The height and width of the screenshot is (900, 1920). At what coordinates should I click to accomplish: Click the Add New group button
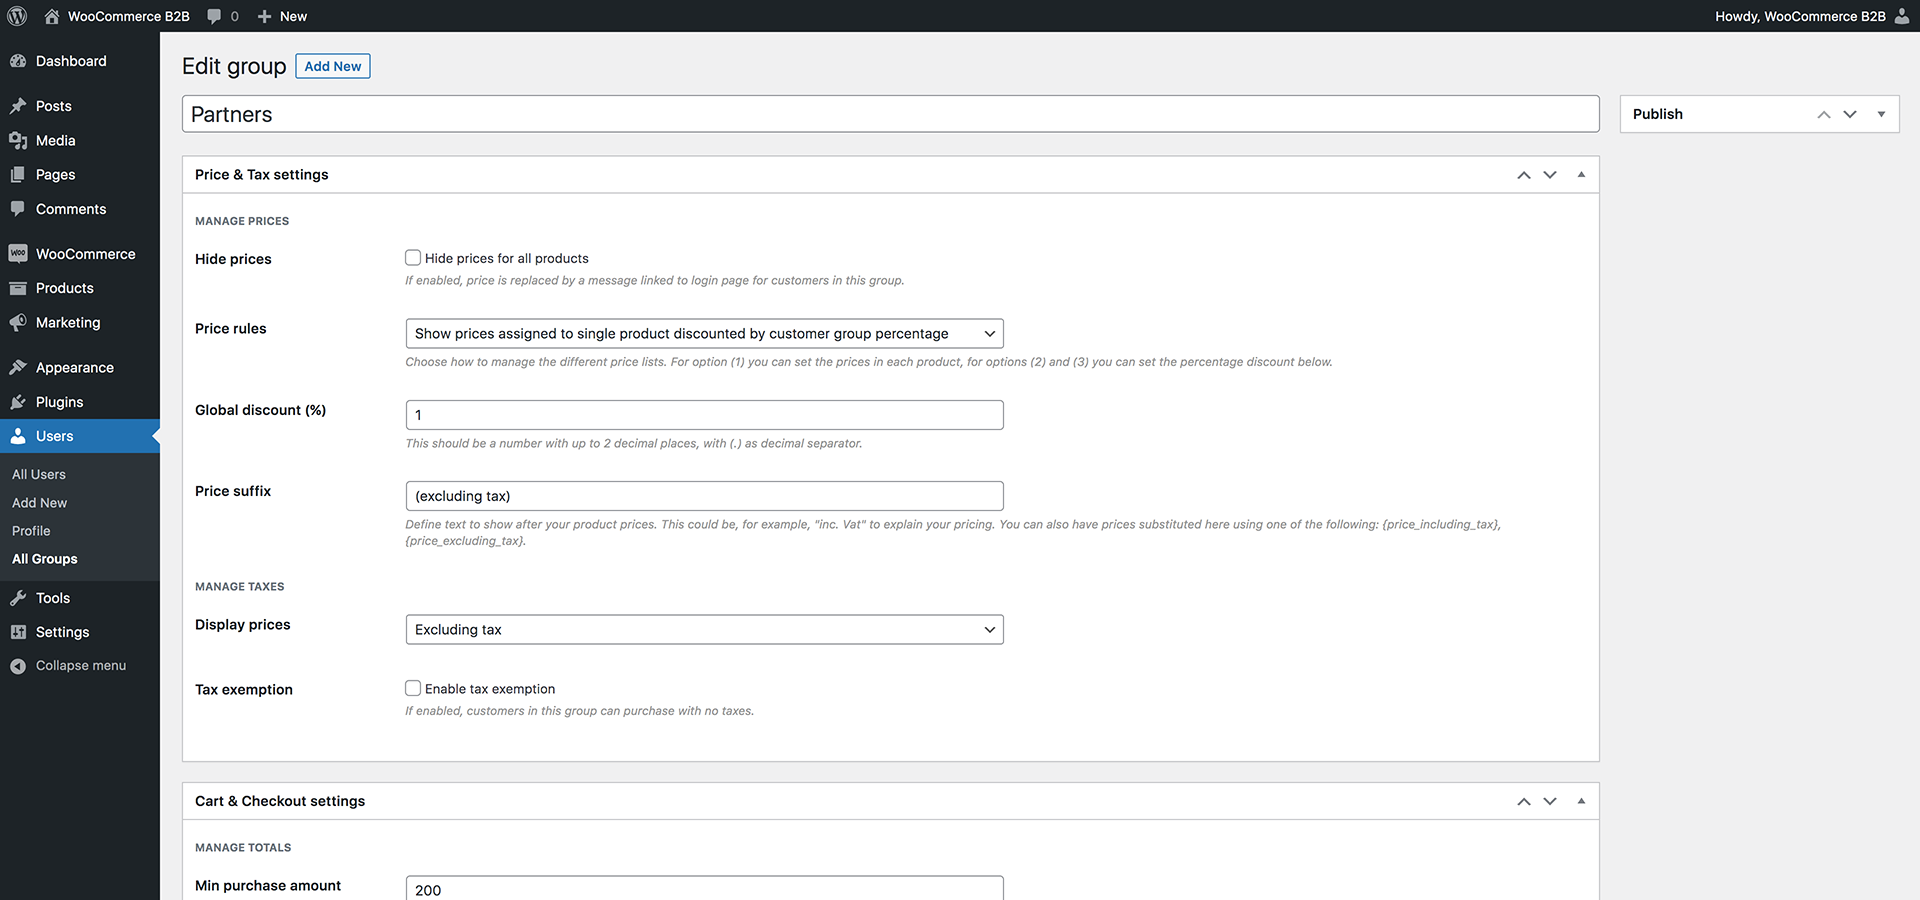click(x=333, y=66)
